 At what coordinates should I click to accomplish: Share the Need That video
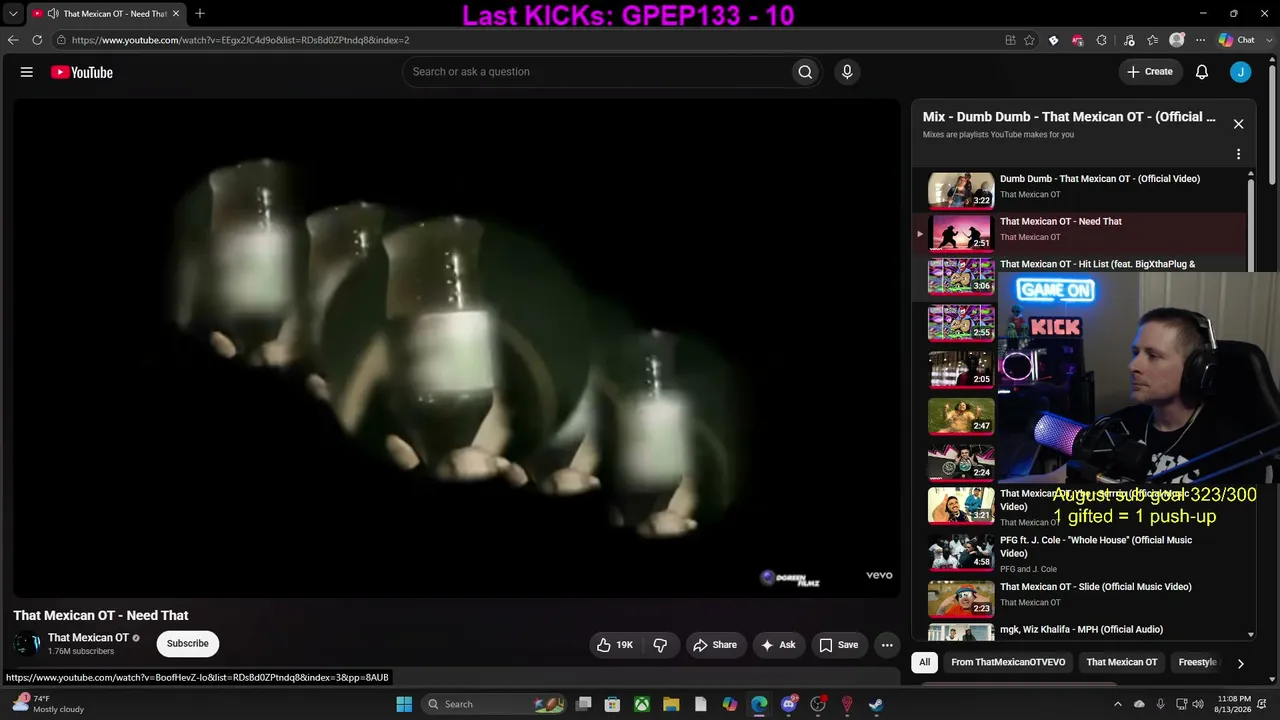point(715,645)
